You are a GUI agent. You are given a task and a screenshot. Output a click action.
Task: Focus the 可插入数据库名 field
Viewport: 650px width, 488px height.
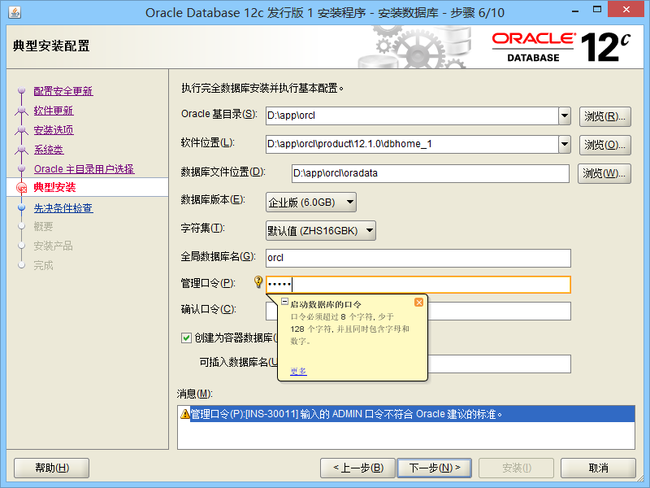[499, 364]
